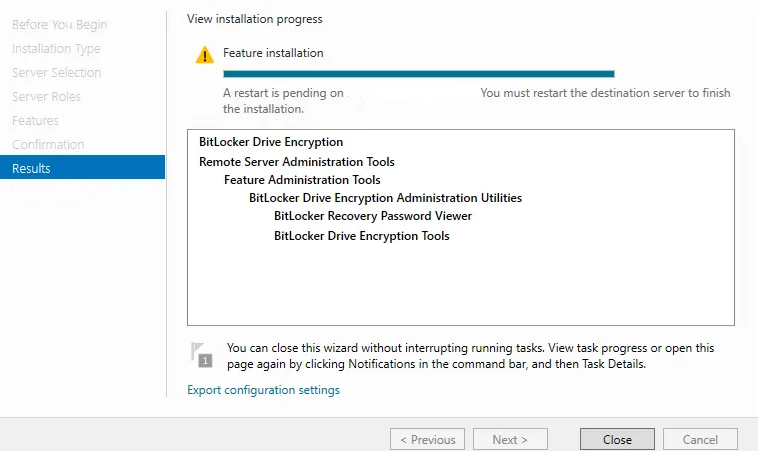The width and height of the screenshot is (770, 451).
Task: Select BitLocker Recovery Password Viewer item
Action: pos(372,216)
